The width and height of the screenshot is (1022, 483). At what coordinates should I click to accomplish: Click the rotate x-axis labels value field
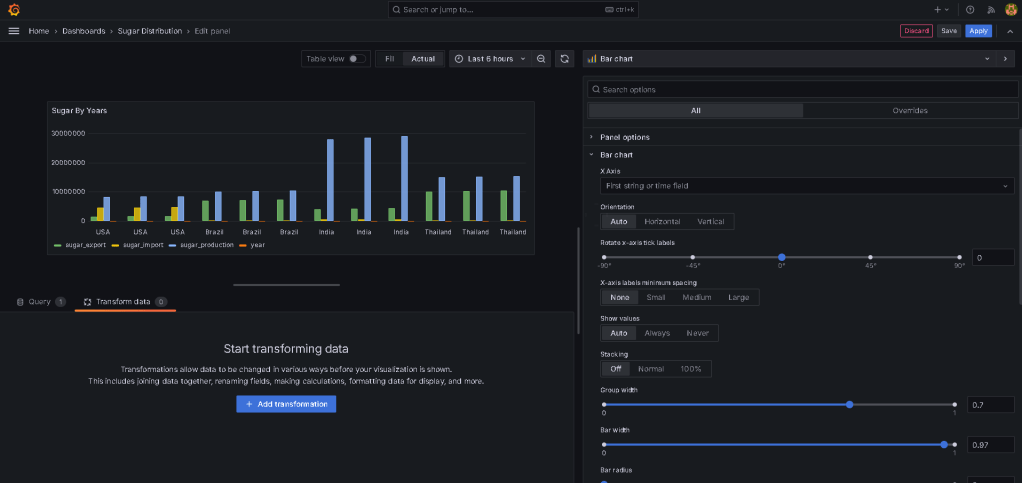[x=993, y=257]
